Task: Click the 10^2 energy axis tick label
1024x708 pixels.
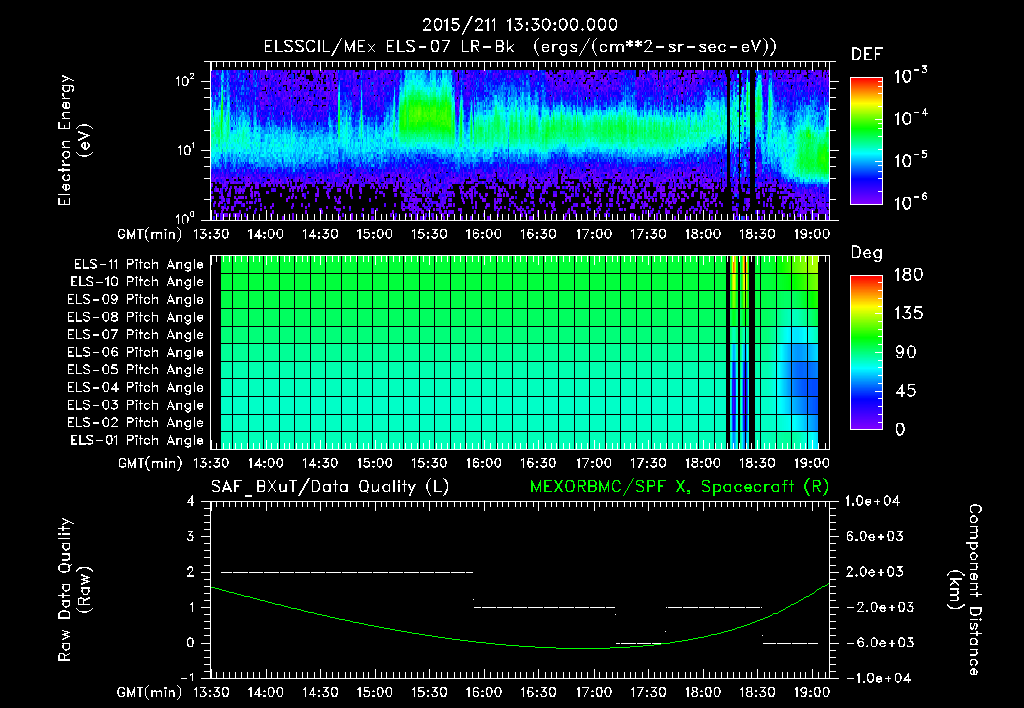Action: 185,81
